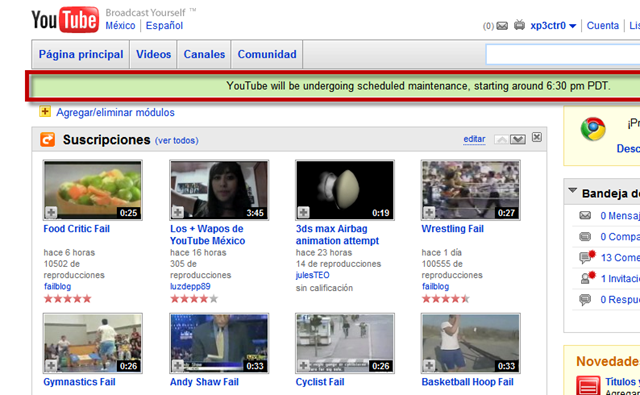Open the xp3ctr0 account dropdown arrow

click(x=572, y=26)
